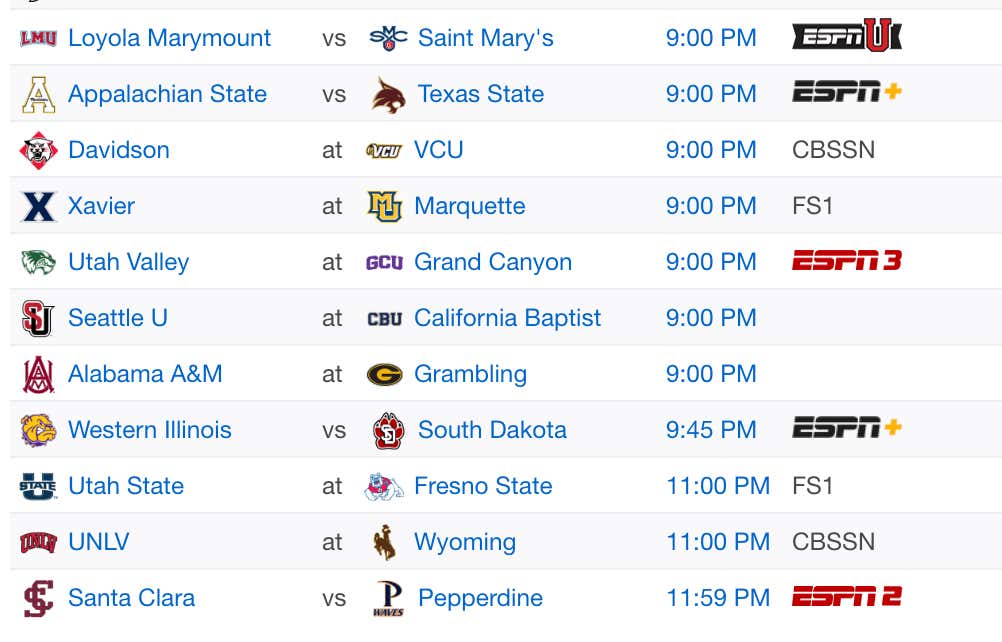Click the Western Illinois bulldog logo

(x=38, y=430)
